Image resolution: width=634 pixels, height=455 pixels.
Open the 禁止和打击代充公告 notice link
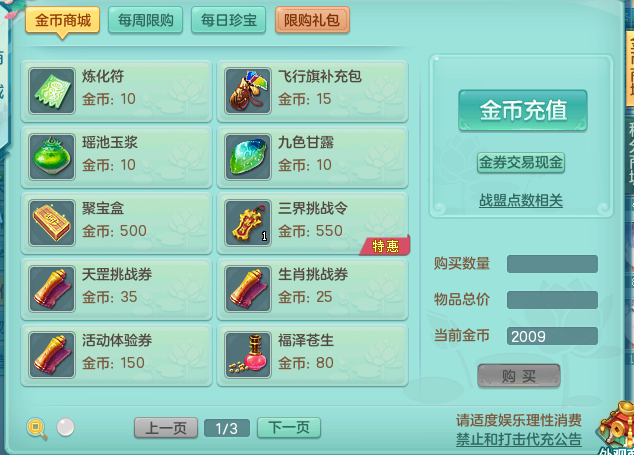coord(519,439)
